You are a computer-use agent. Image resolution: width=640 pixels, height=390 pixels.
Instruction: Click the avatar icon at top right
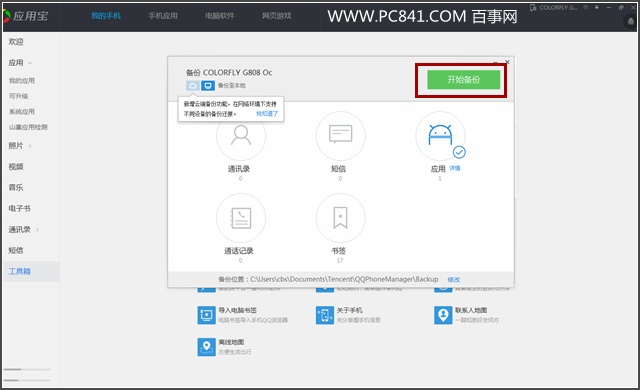(631, 21)
